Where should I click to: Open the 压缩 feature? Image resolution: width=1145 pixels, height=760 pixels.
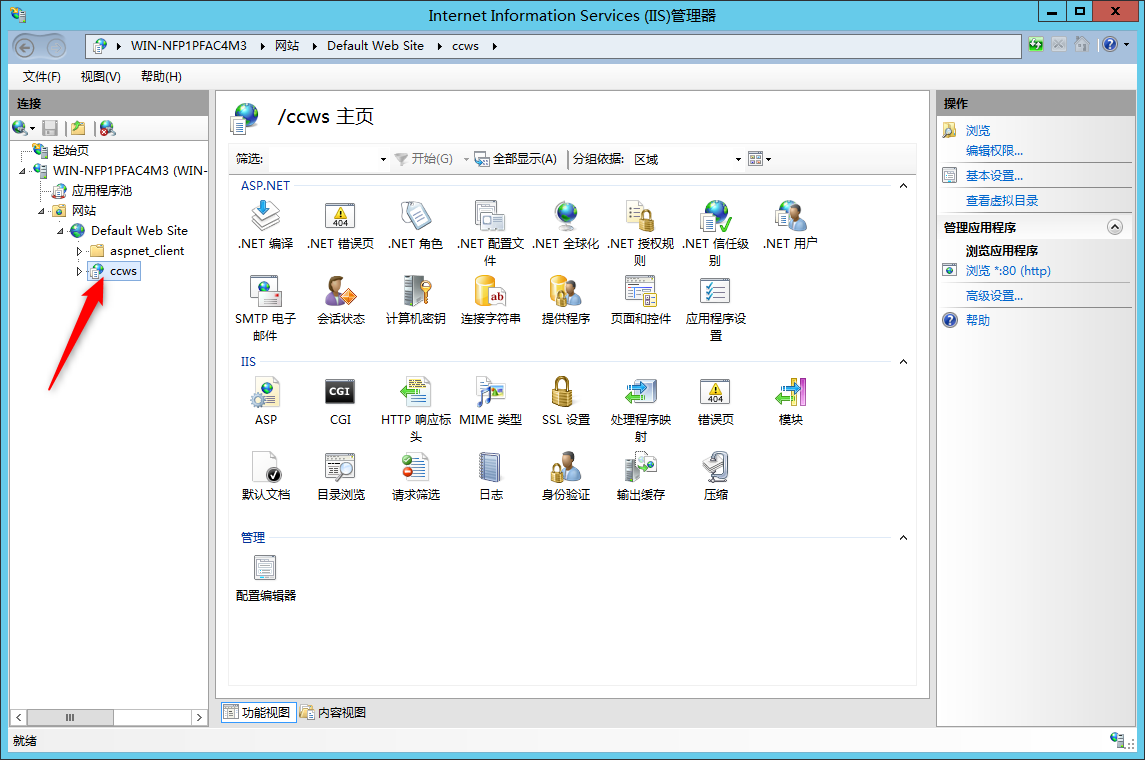[716, 476]
